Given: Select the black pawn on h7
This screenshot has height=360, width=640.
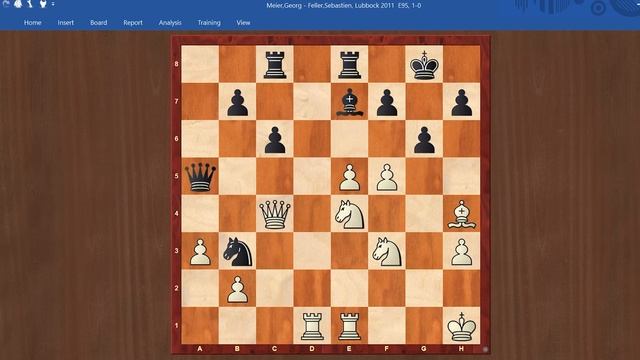Looking at the screenshot, I should [x=462, y=103].
